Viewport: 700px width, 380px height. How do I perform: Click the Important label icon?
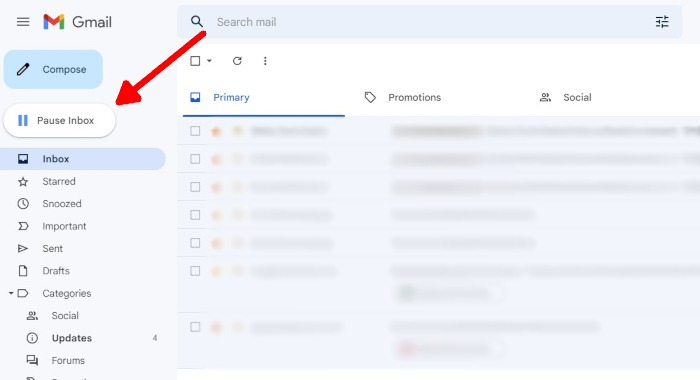coord(23,226)
